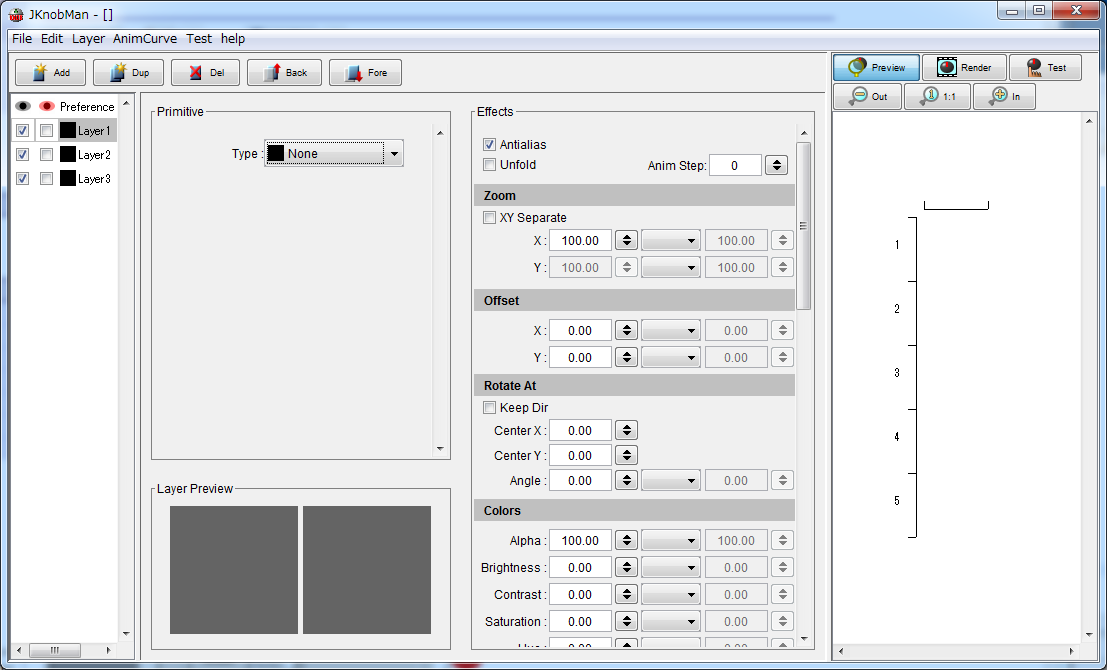Select Layer1 black thumbnail

(x=68, y=131)
